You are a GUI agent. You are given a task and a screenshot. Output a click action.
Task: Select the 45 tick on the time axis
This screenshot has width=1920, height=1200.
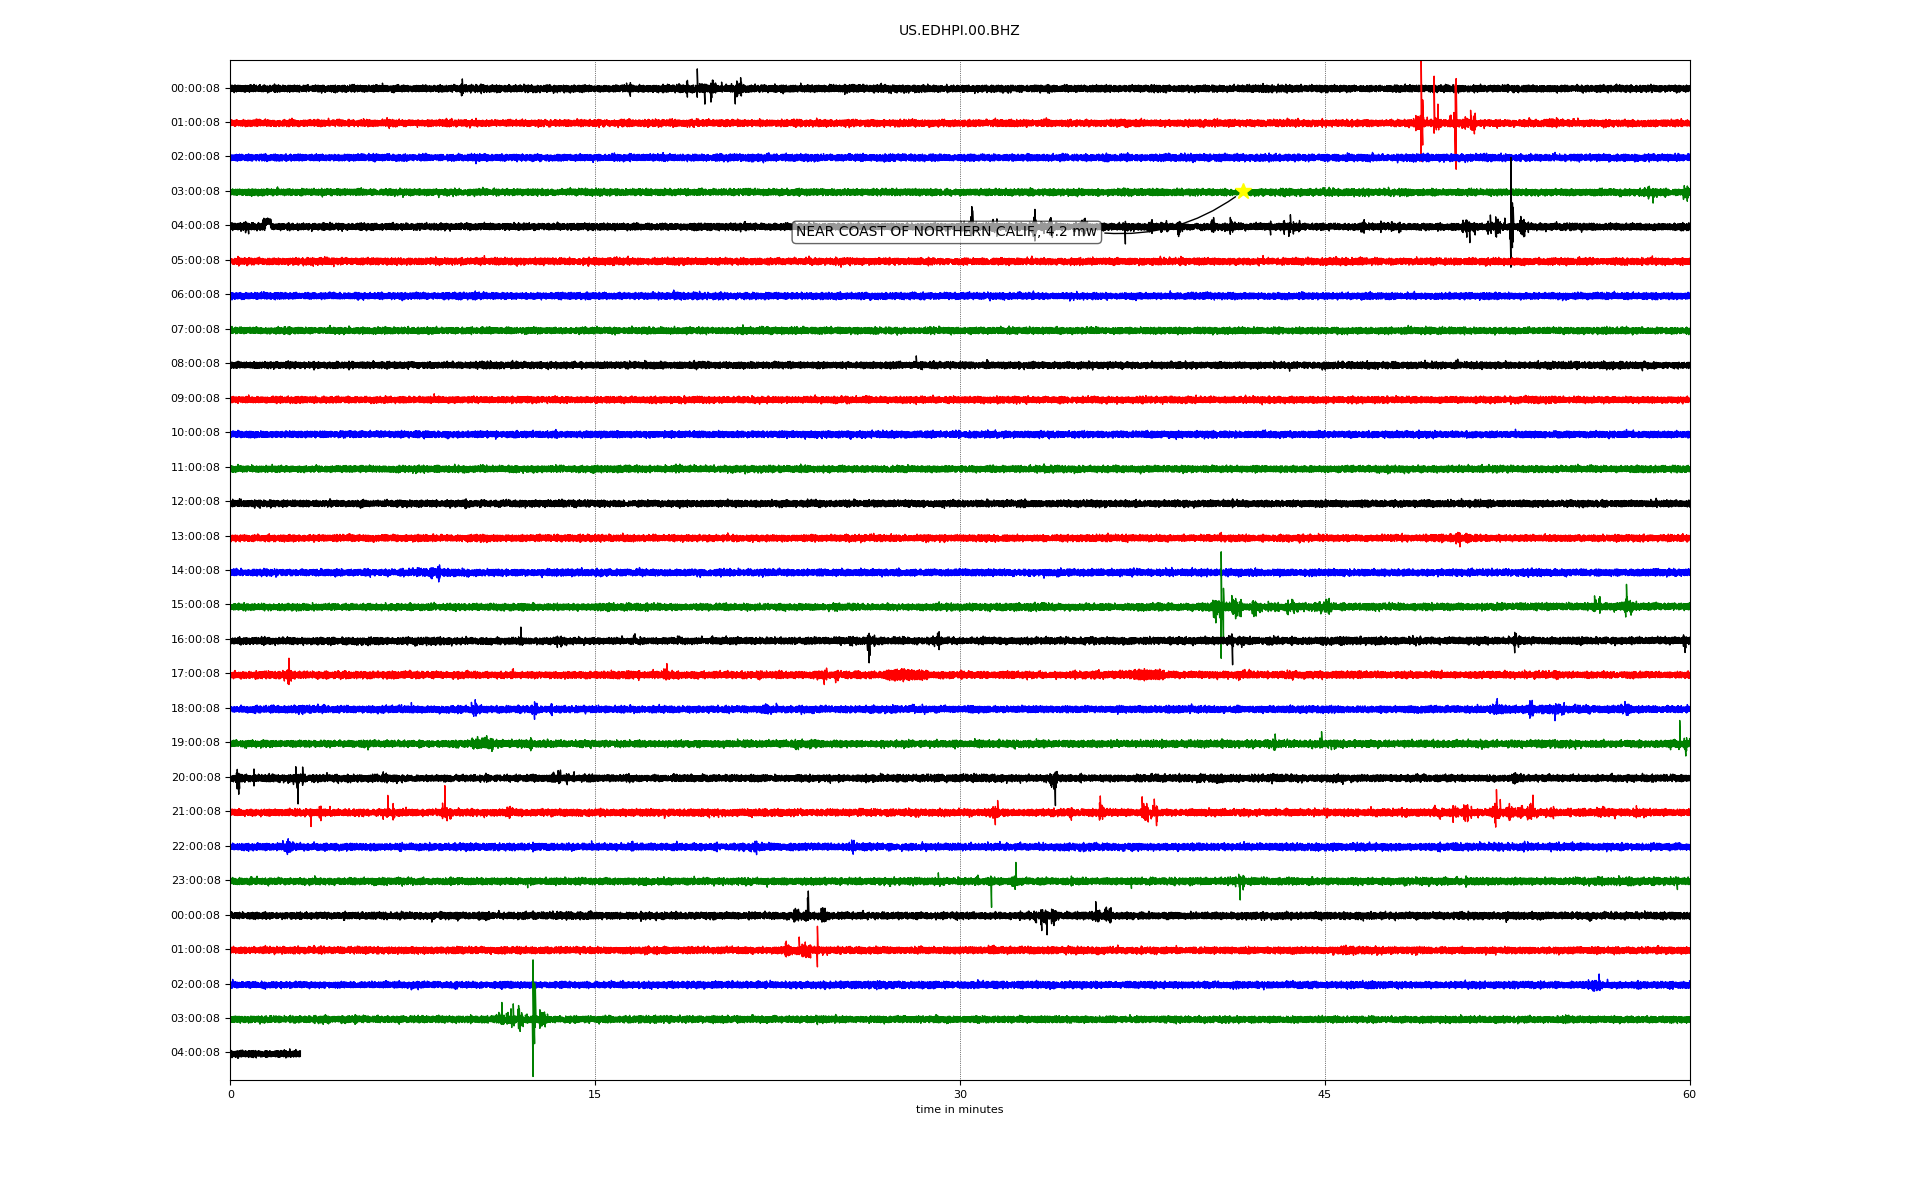1325,1094
